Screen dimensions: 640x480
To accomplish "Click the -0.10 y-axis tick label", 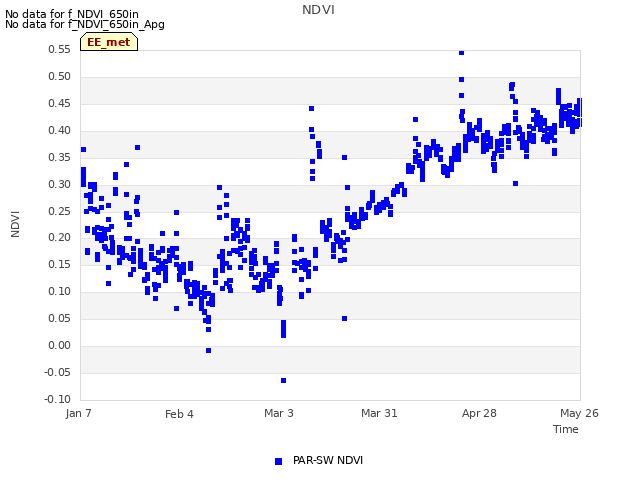I will (57, 399).
